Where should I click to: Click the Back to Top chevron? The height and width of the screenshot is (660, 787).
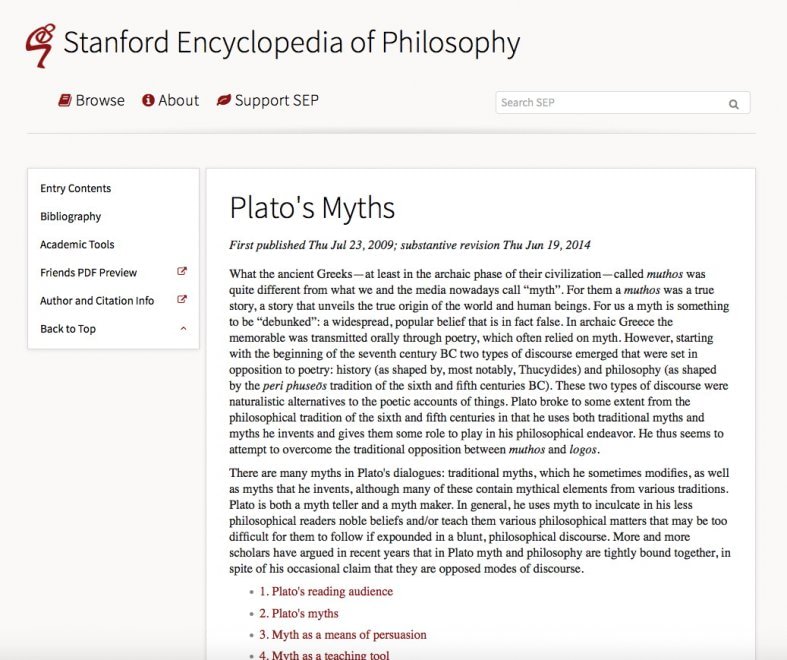click(x=183, y=329)
